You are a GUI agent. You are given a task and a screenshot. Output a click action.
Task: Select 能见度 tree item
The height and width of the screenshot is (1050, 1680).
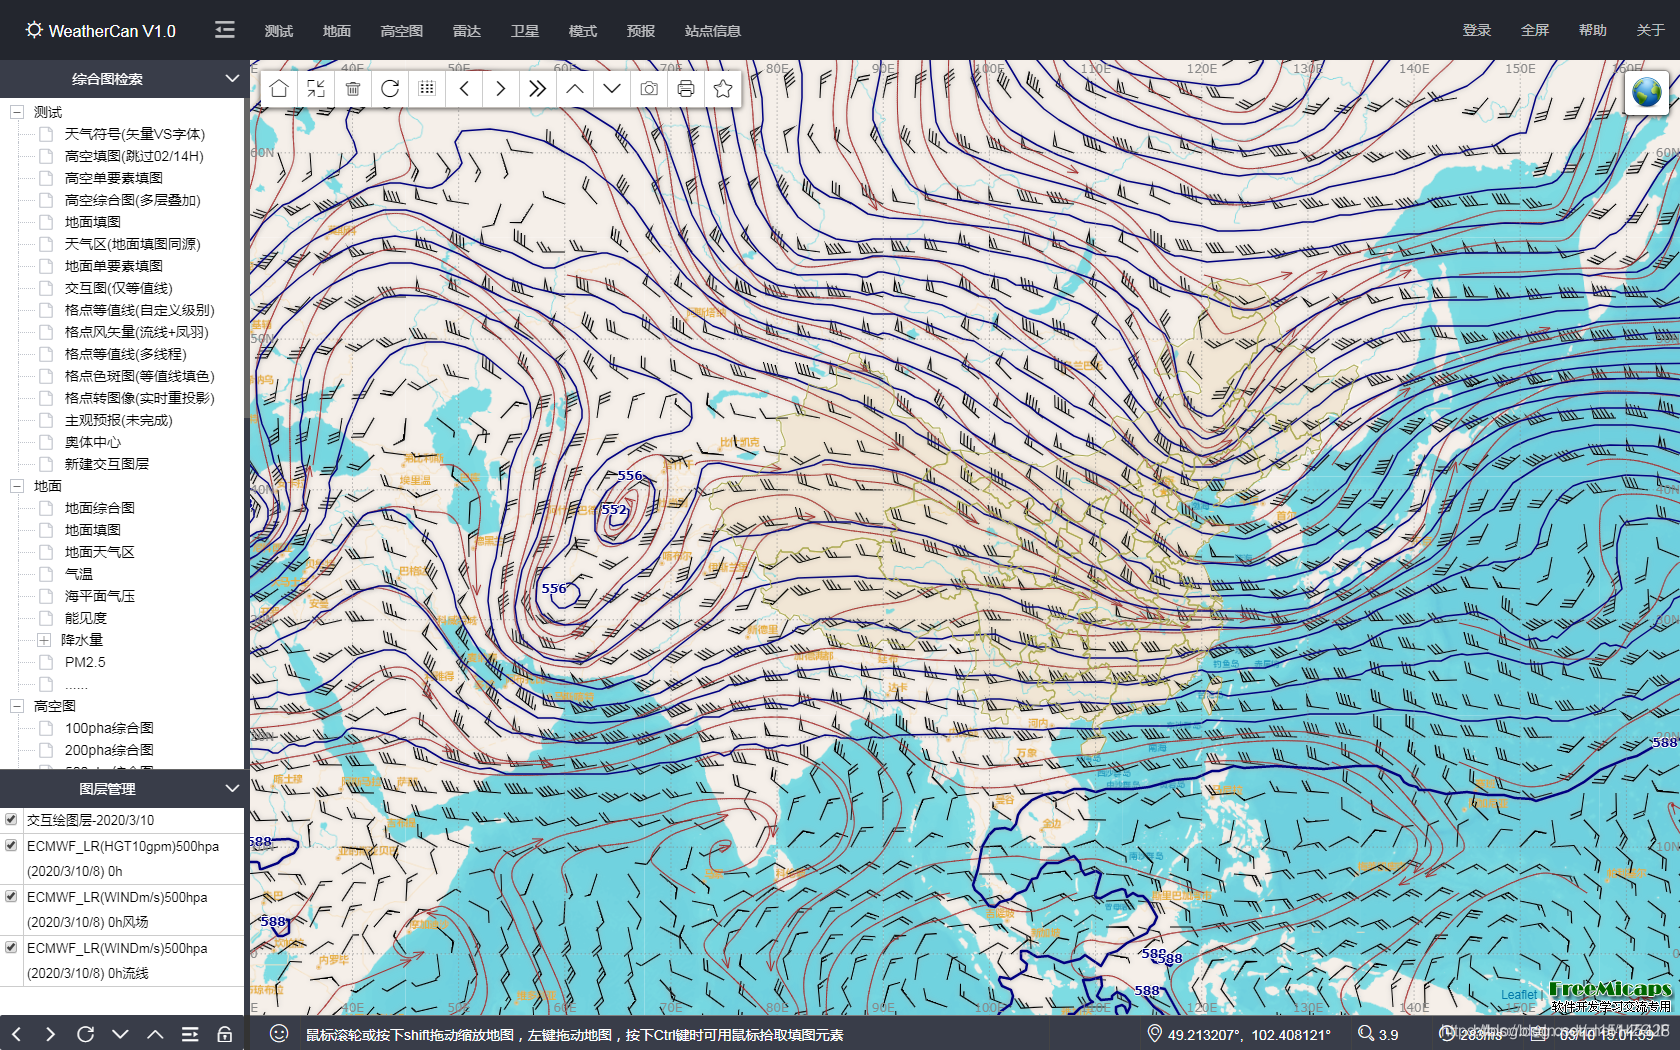(x=86, y=618)
